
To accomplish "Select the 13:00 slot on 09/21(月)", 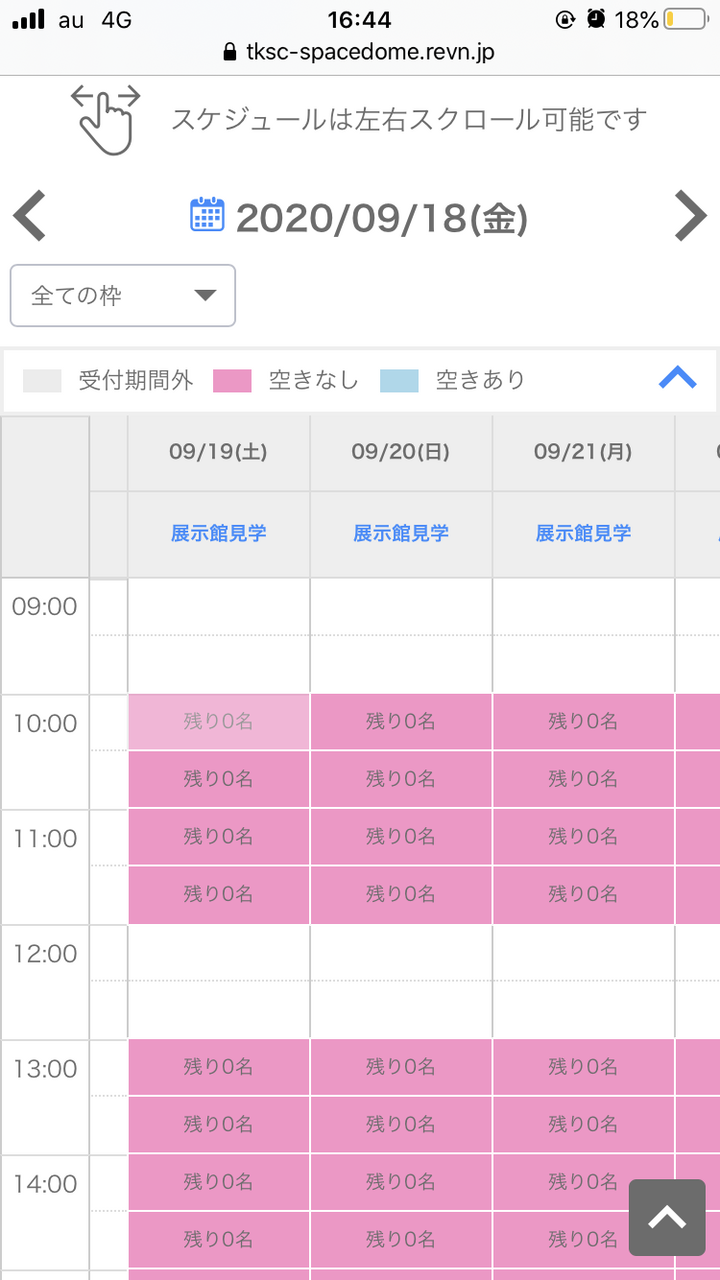I will pos(583,1067).
